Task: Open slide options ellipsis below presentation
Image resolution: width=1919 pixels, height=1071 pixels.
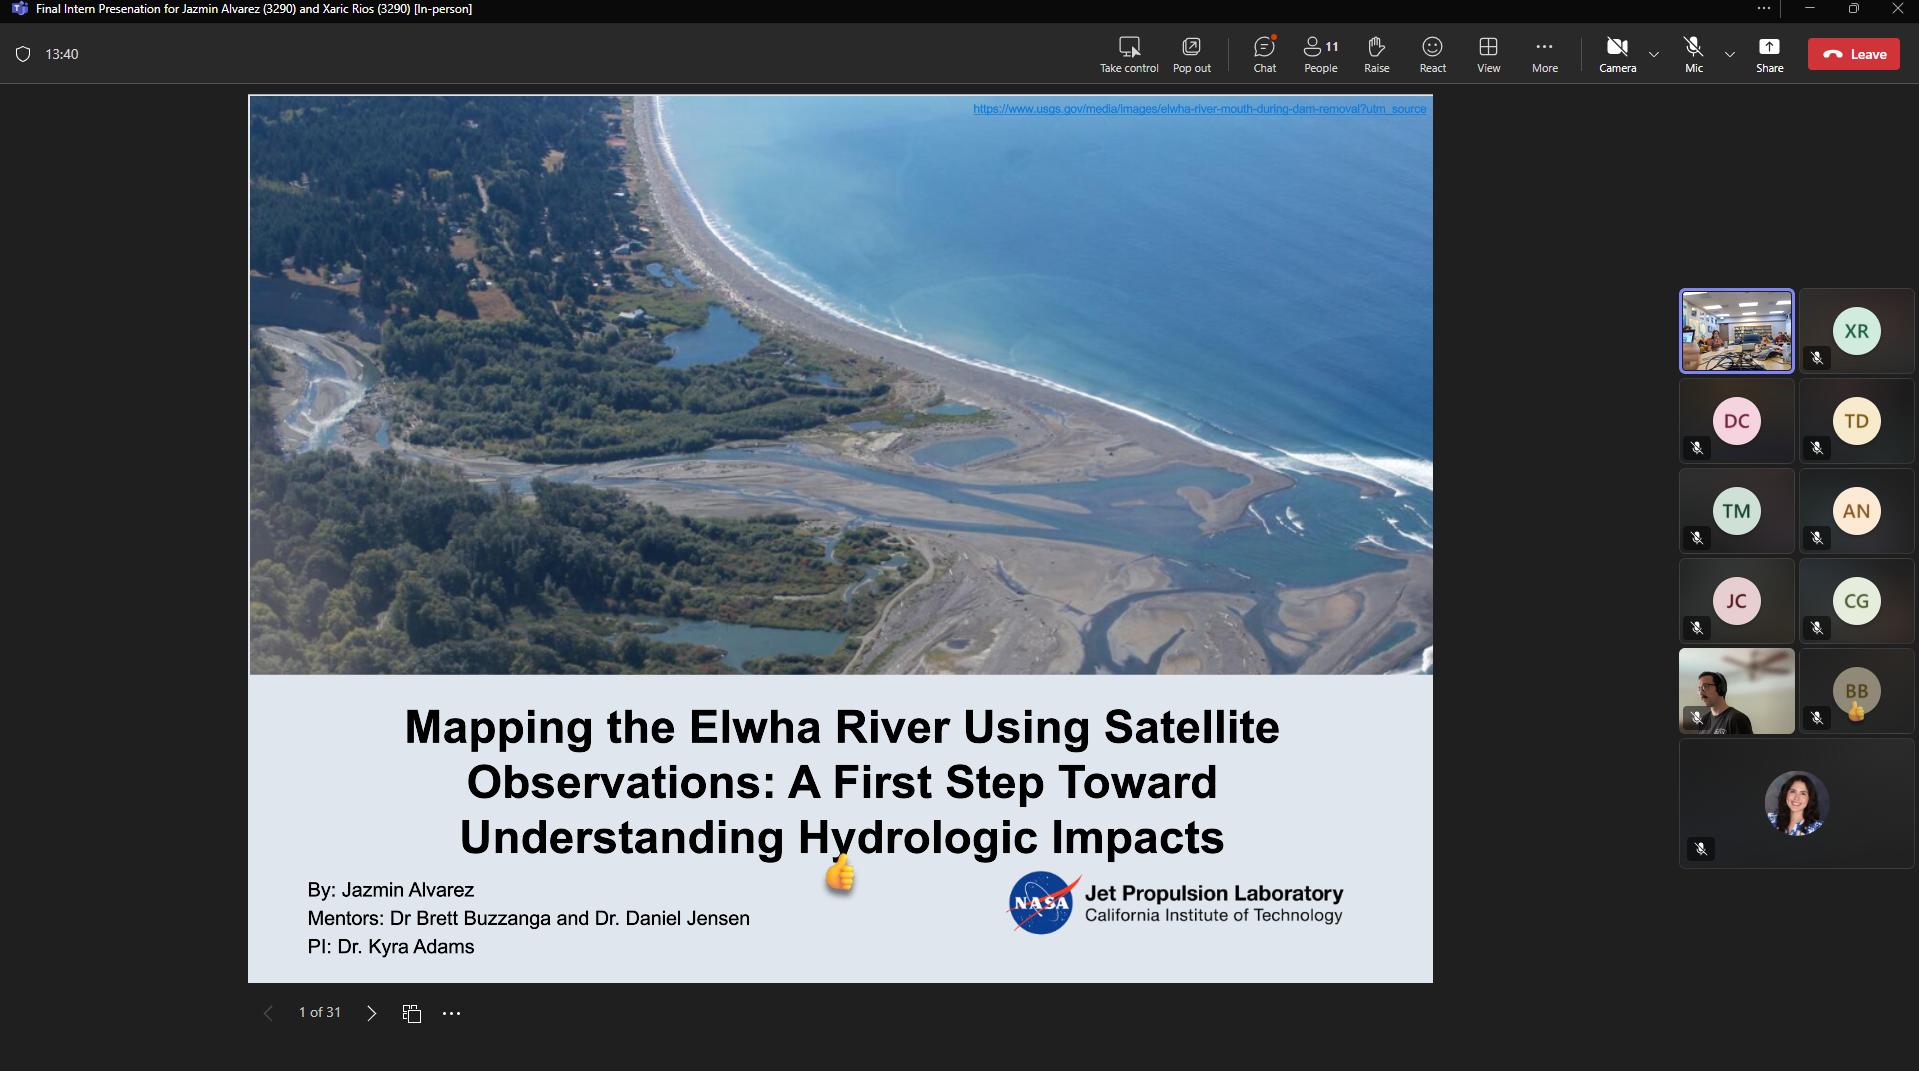Action: coord(452,1013)
